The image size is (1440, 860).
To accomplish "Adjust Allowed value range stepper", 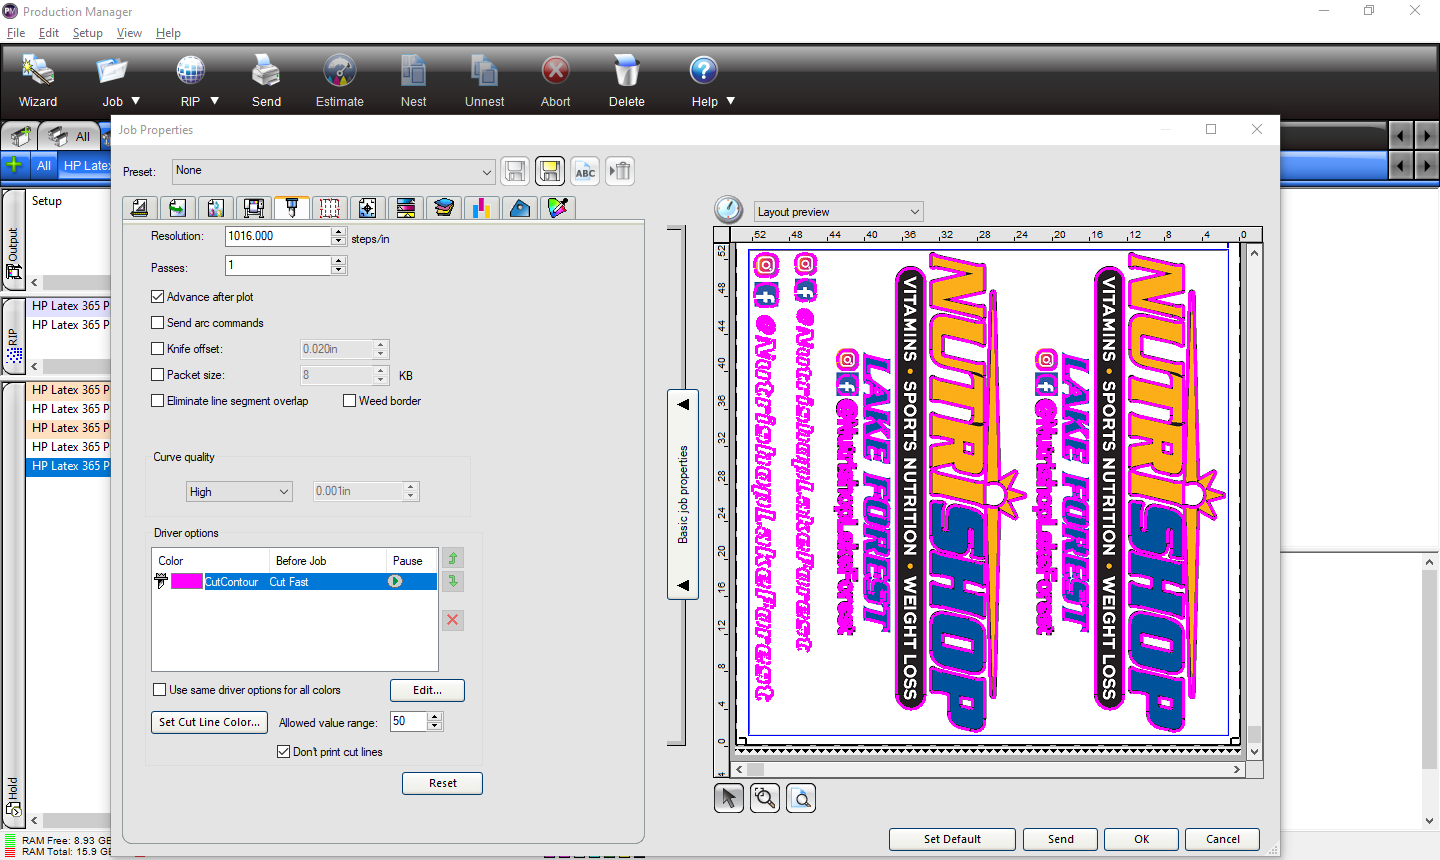I will click(435, 721).
